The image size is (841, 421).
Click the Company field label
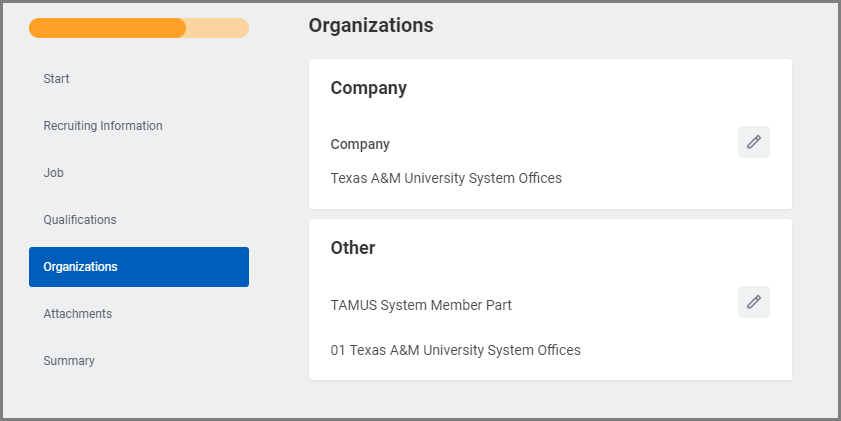tap(360, 144)
